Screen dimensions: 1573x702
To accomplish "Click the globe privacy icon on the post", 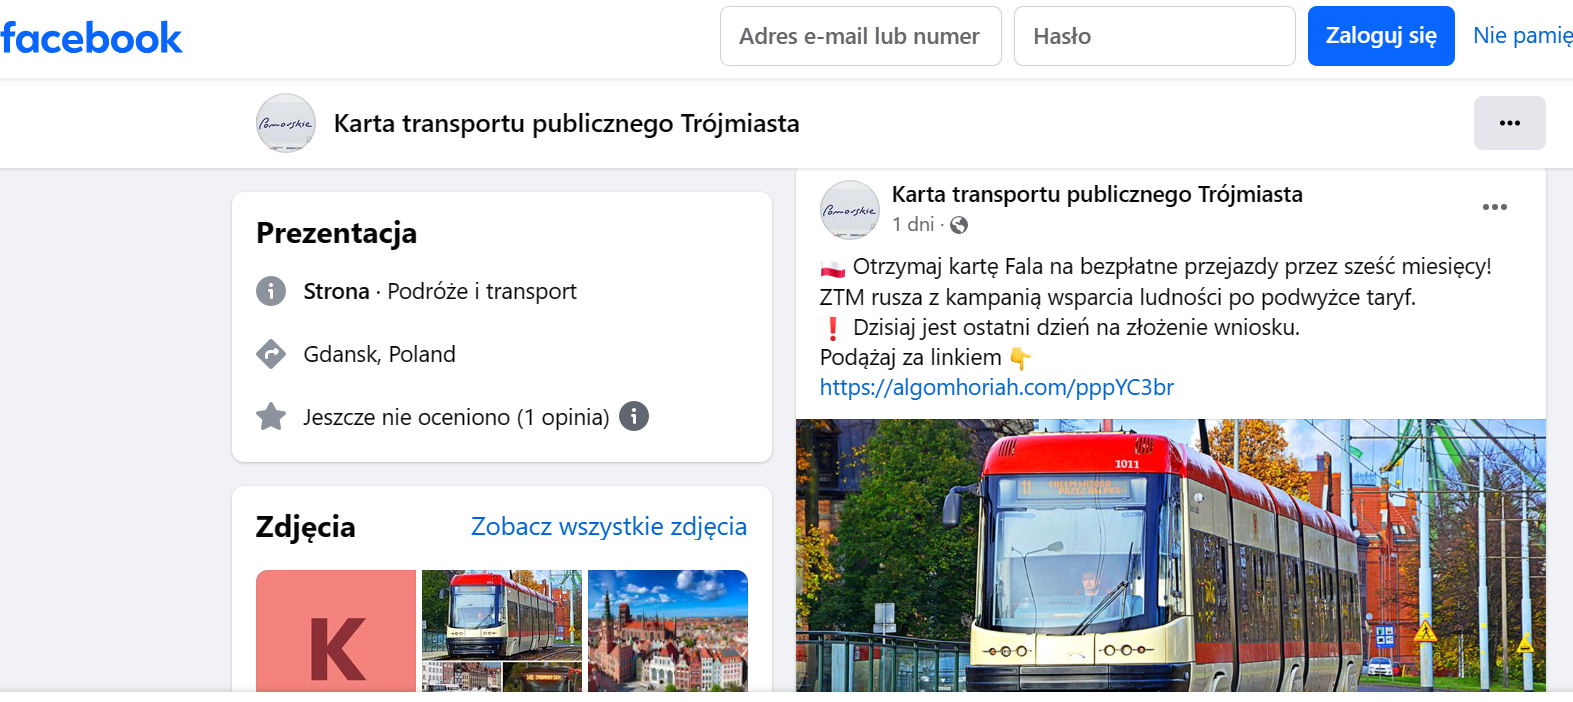I will [958, 225].
